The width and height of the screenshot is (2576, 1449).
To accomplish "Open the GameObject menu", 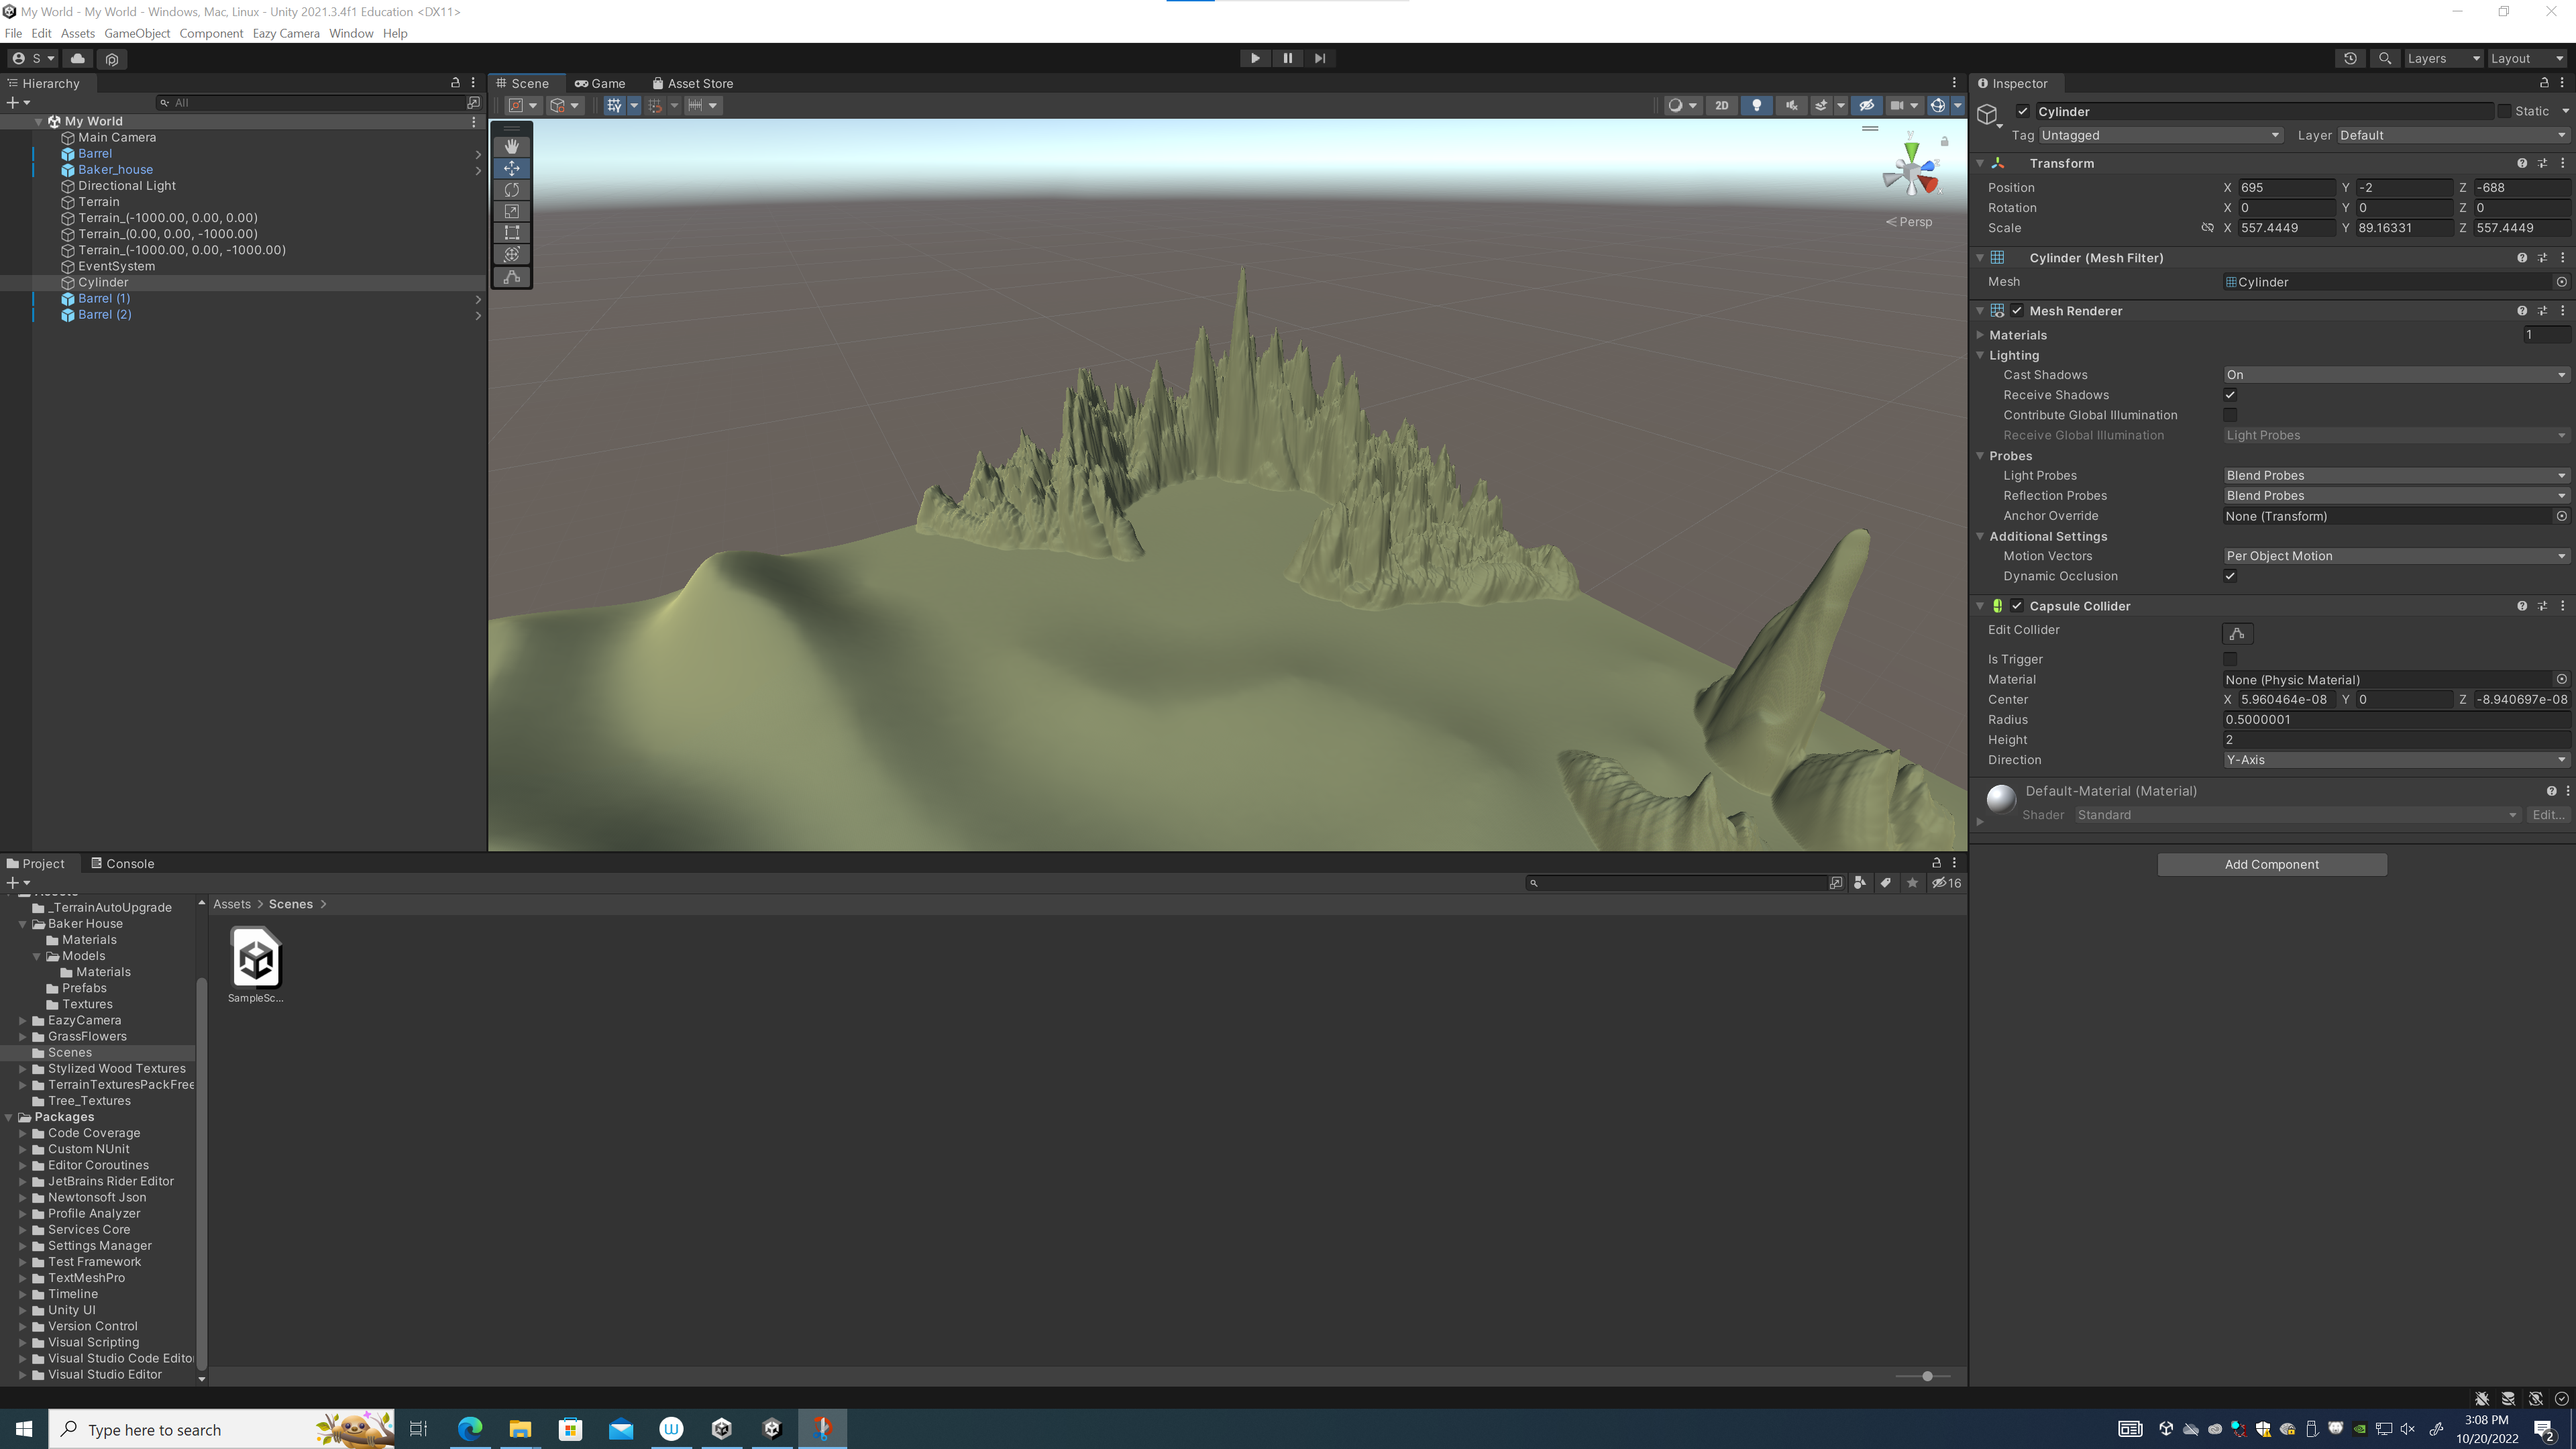I will click(x=137, y=33).
